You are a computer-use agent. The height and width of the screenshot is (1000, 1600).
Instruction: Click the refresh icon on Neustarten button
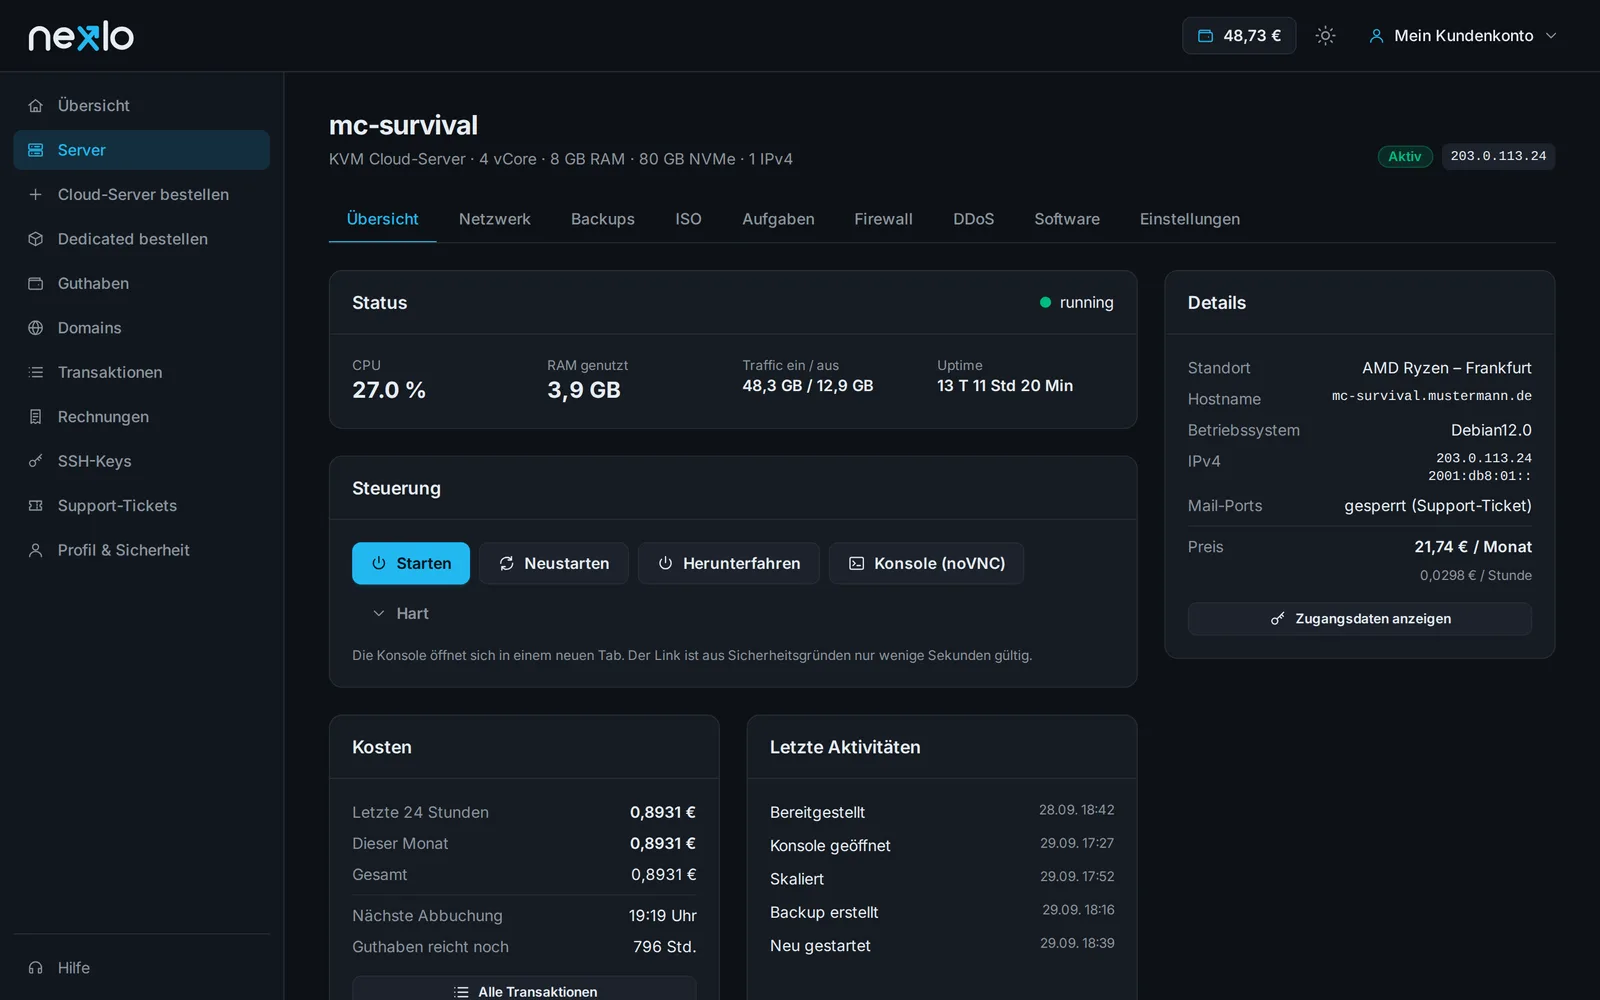pos(507,564)
